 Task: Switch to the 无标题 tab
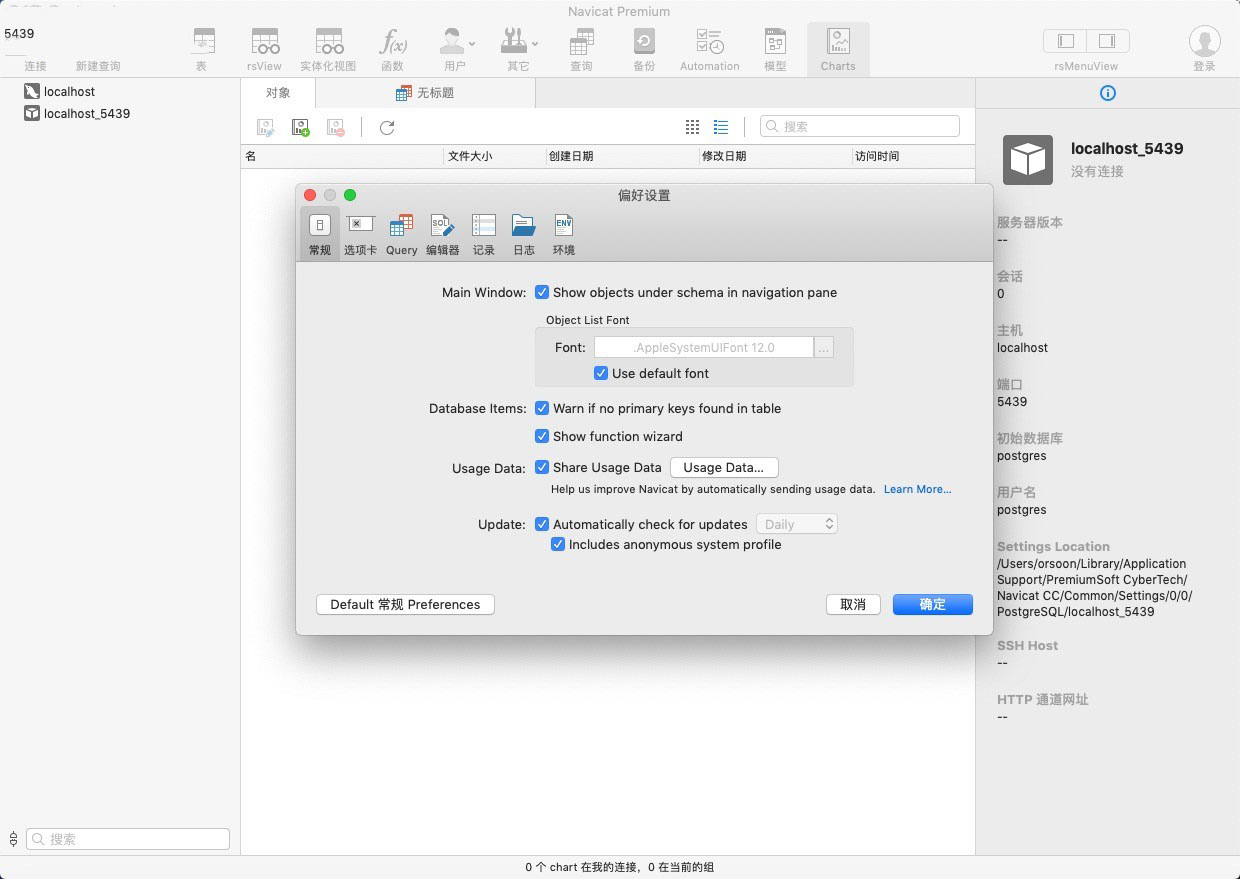[x=425, y=93]
